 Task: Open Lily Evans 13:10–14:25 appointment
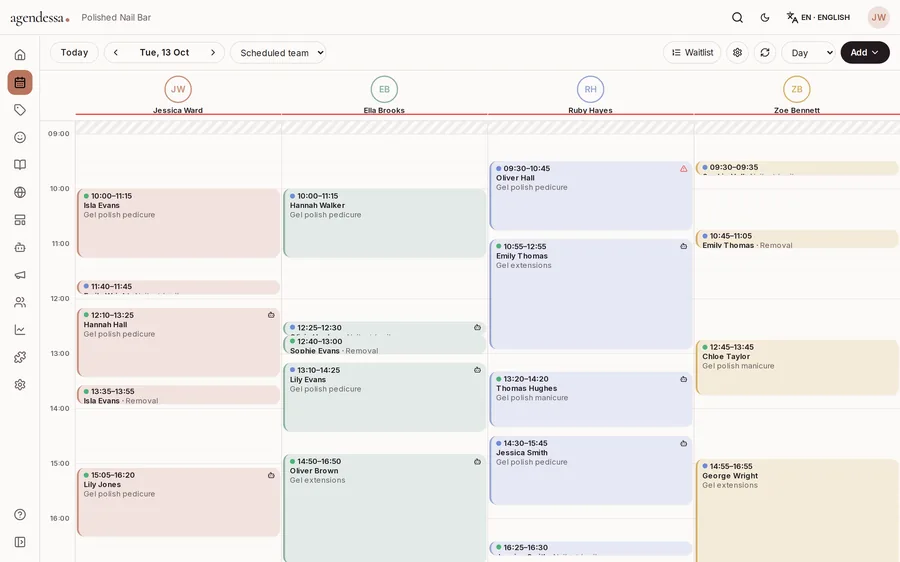pos(385,397)
